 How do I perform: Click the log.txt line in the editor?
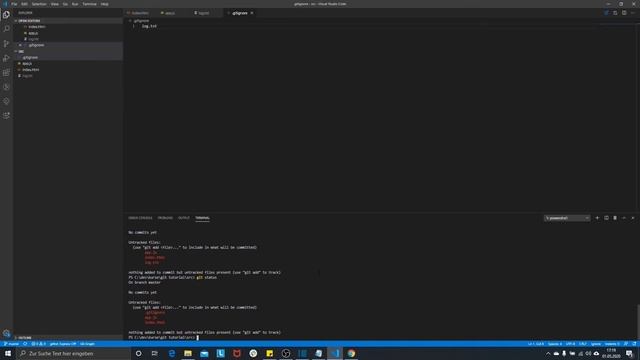pos(149,26)
